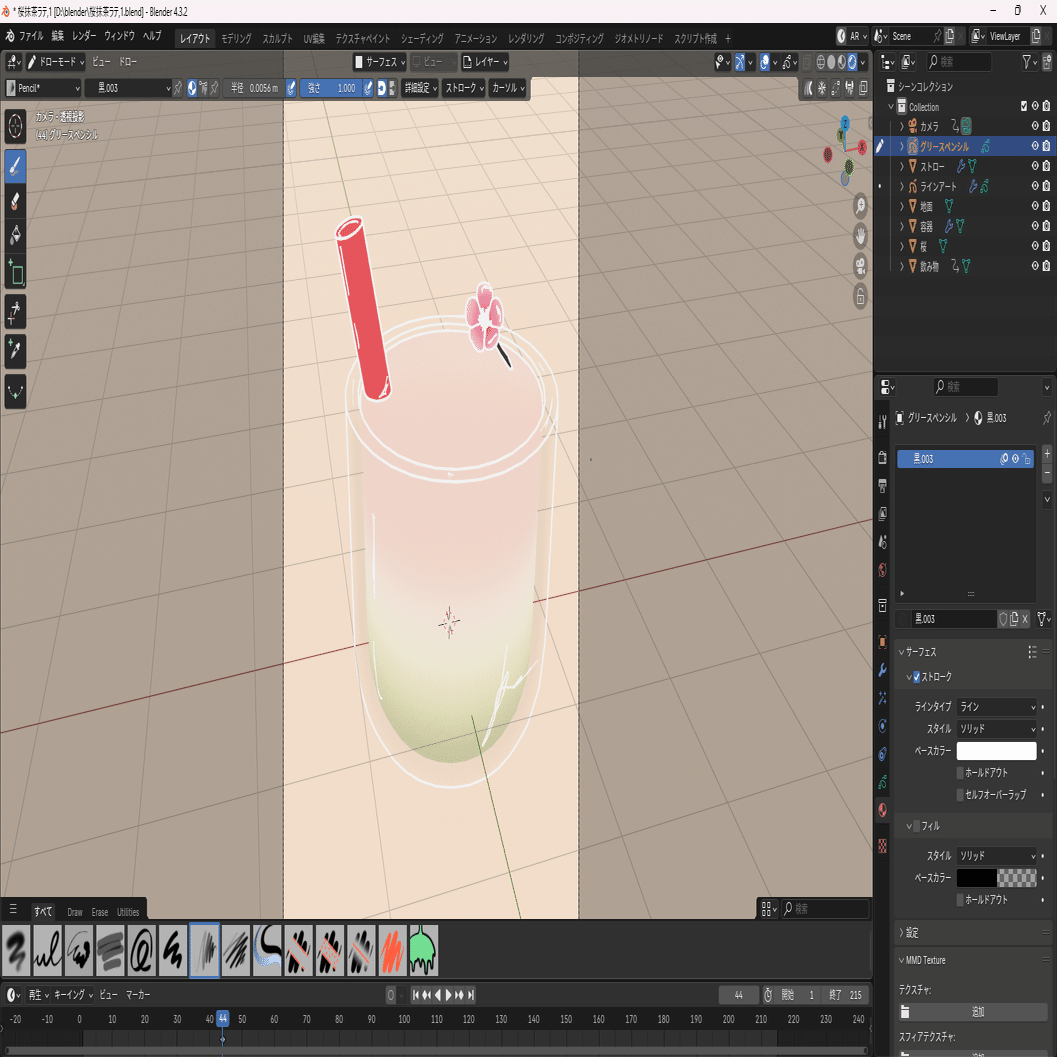Hide the カメラ object in viewport

[1035, 125]
